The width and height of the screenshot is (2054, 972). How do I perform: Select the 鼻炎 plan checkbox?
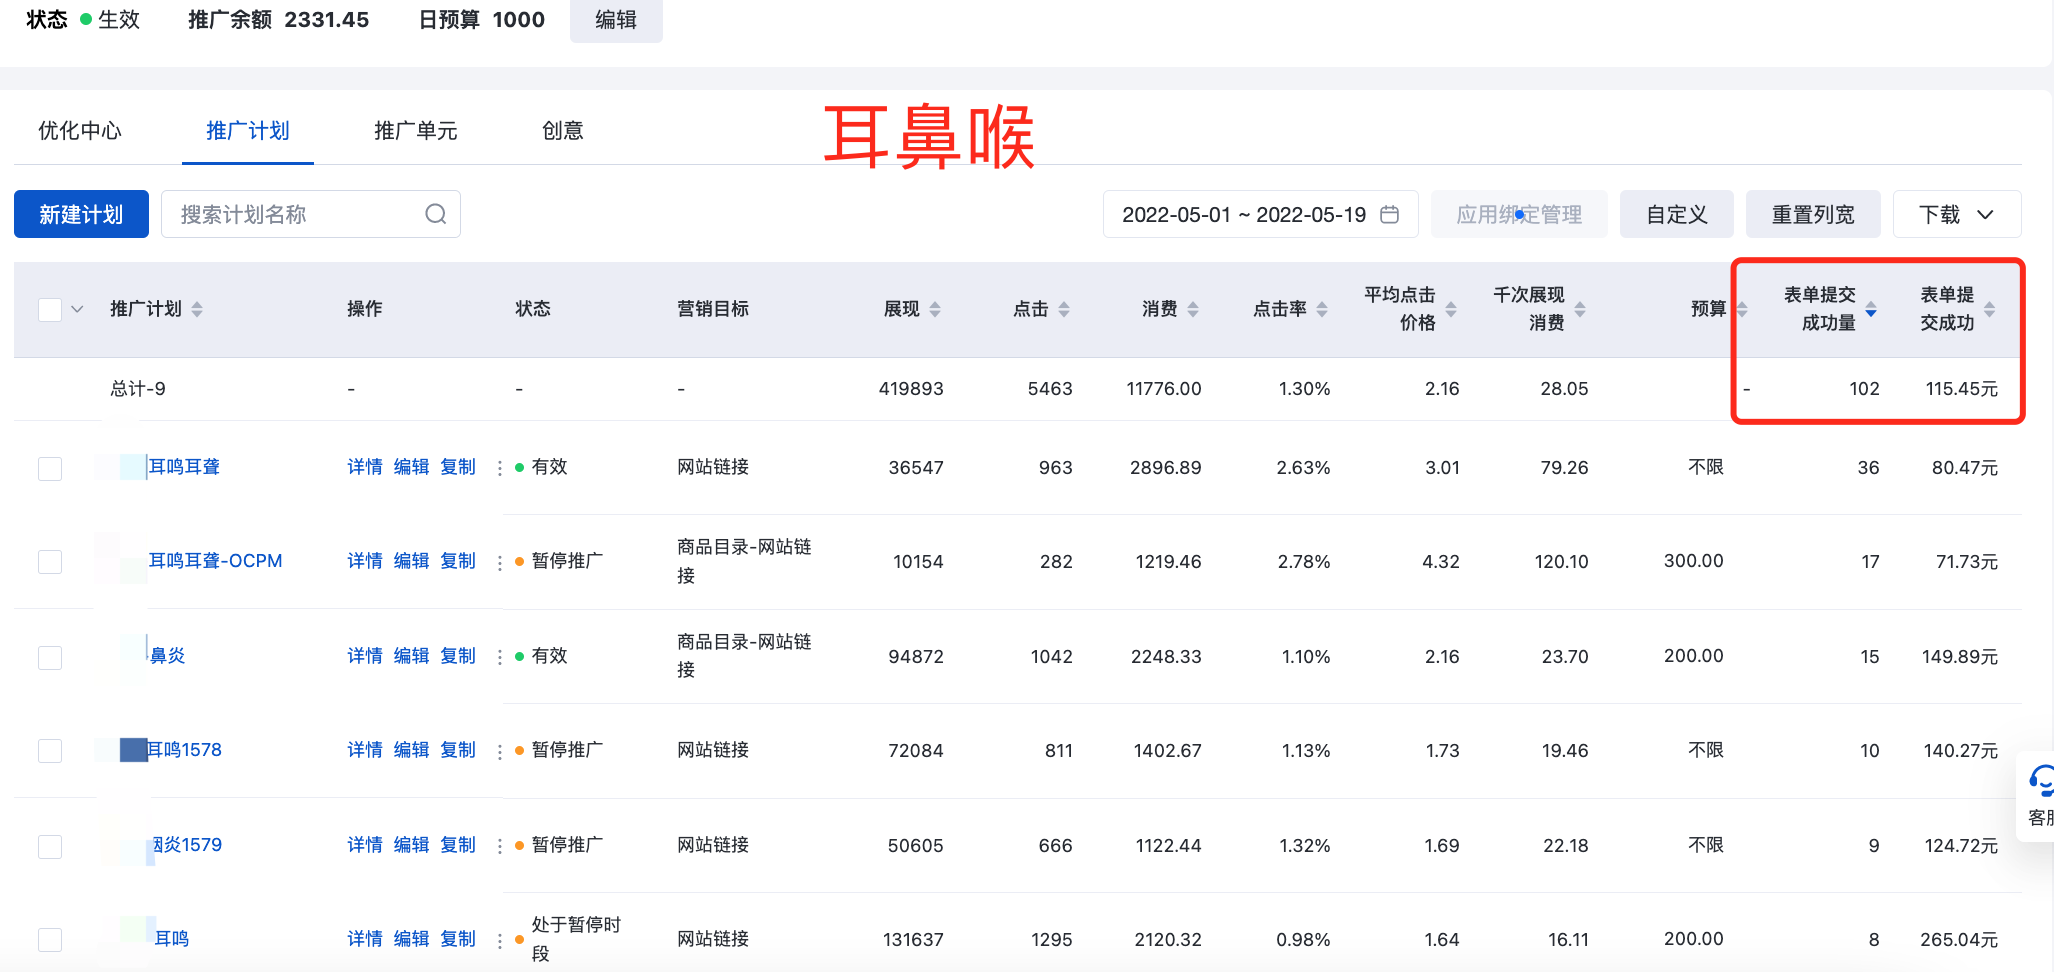pyautogui.click(x=50, y=657)
